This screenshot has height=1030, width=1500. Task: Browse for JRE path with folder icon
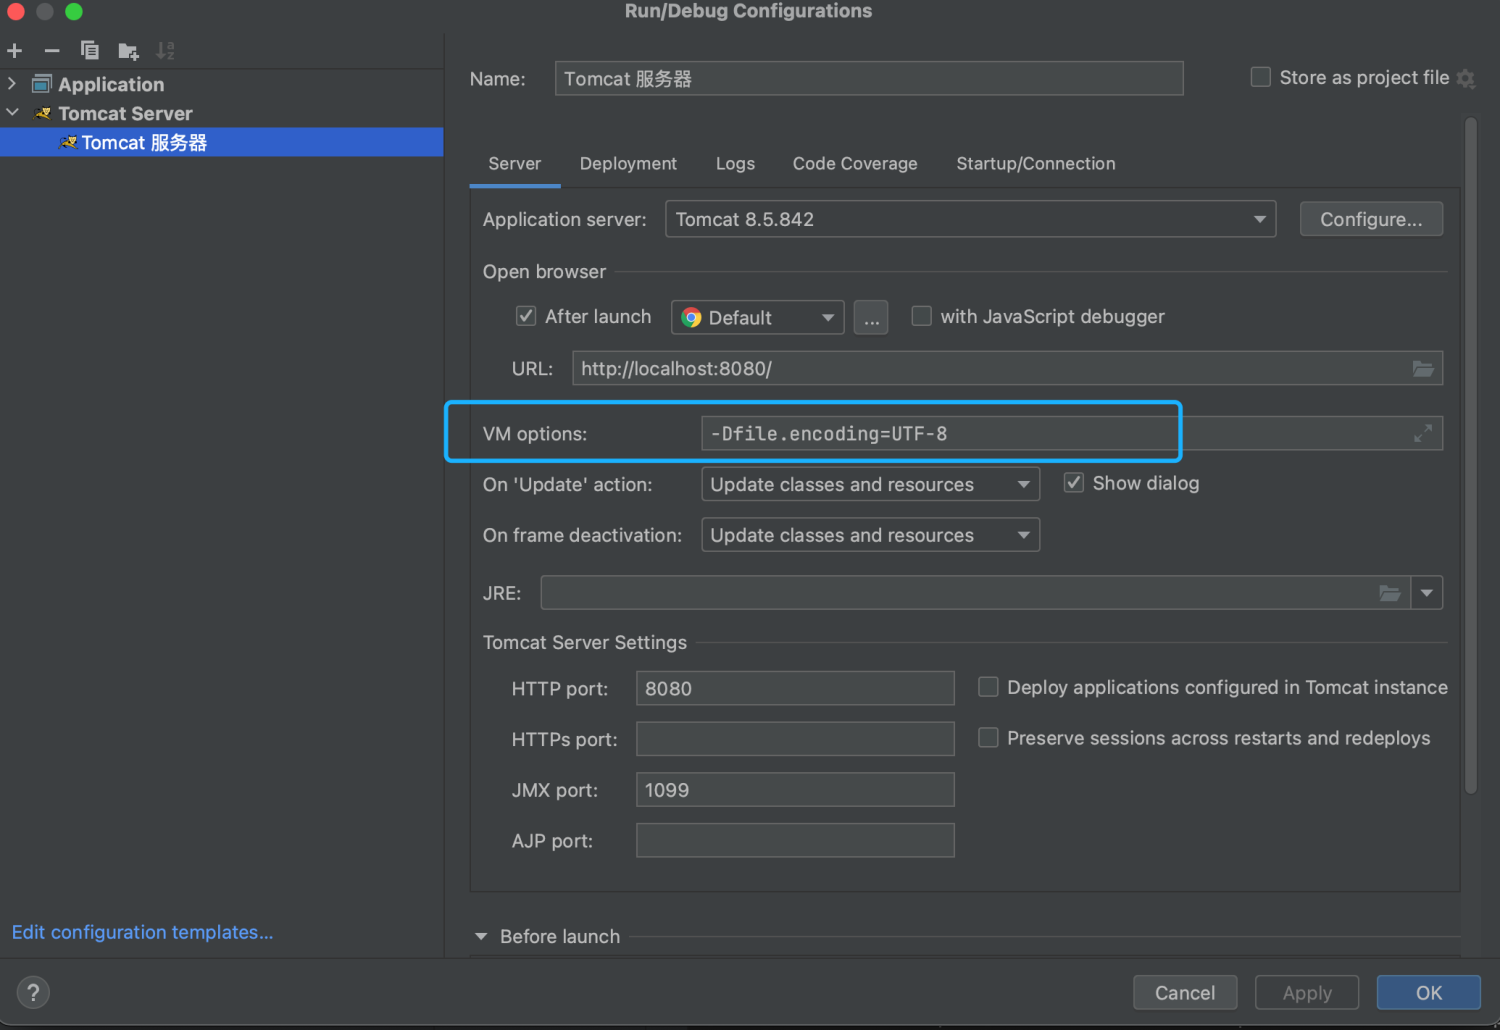click(1390, 593)
